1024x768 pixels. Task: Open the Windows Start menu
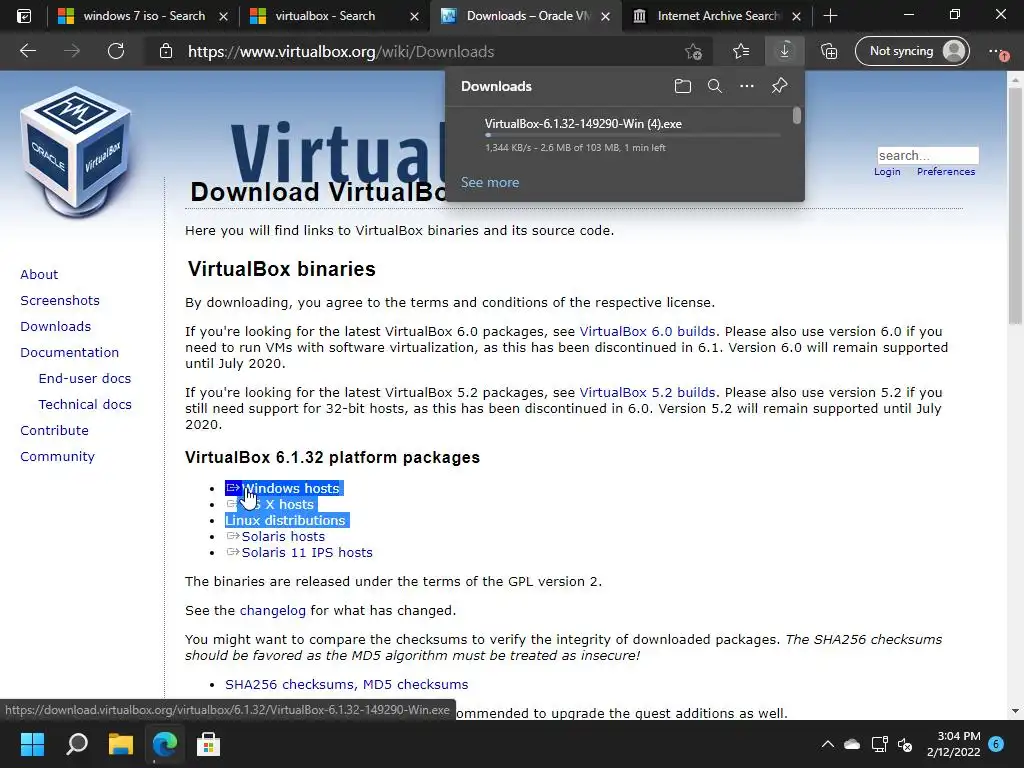[x=32, y=744]
